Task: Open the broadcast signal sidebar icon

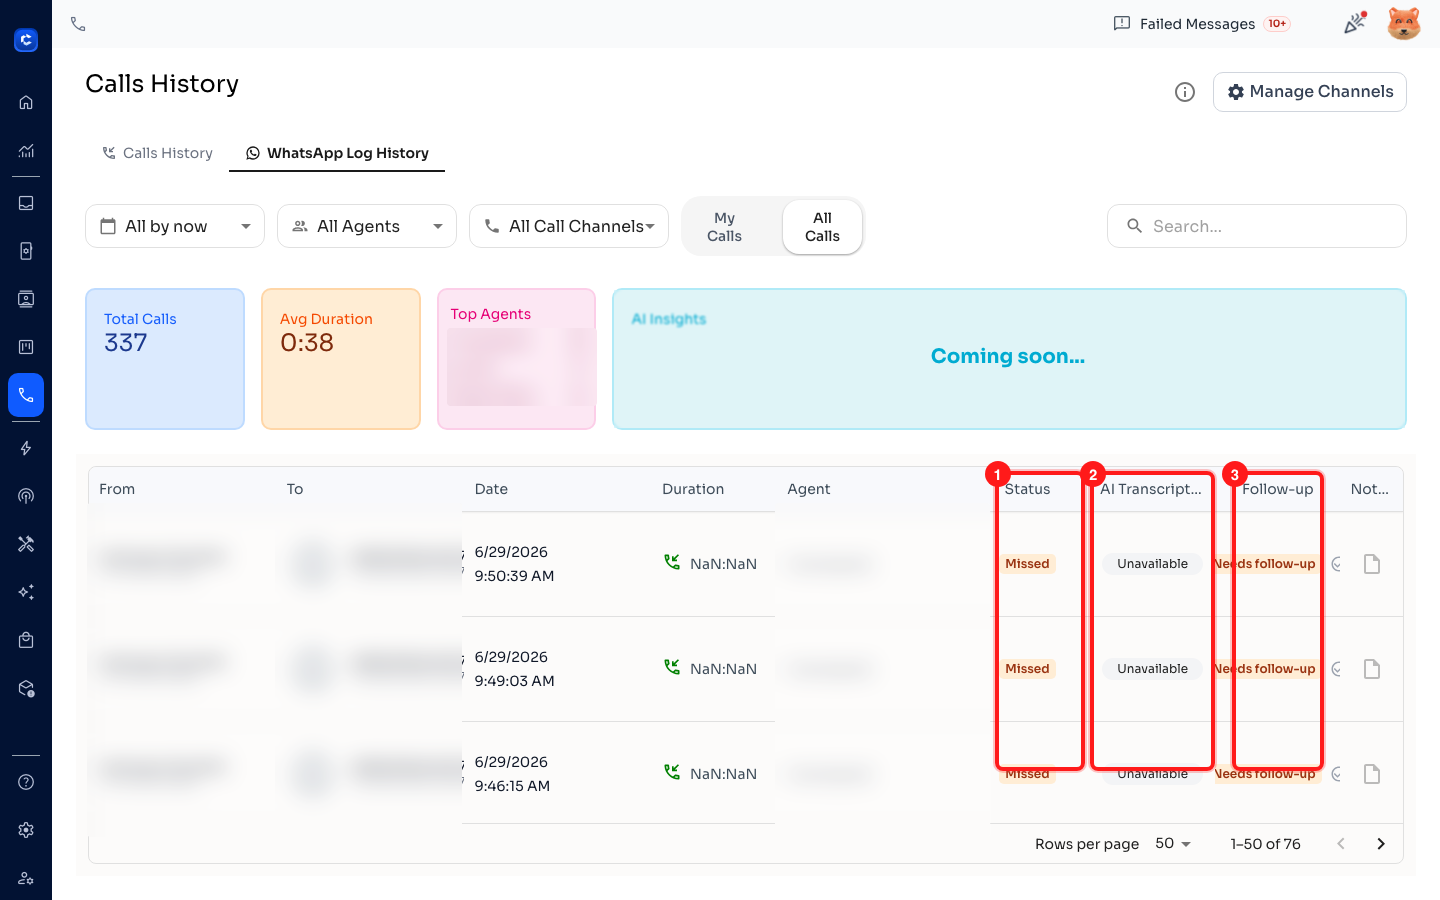Action: 26,496
